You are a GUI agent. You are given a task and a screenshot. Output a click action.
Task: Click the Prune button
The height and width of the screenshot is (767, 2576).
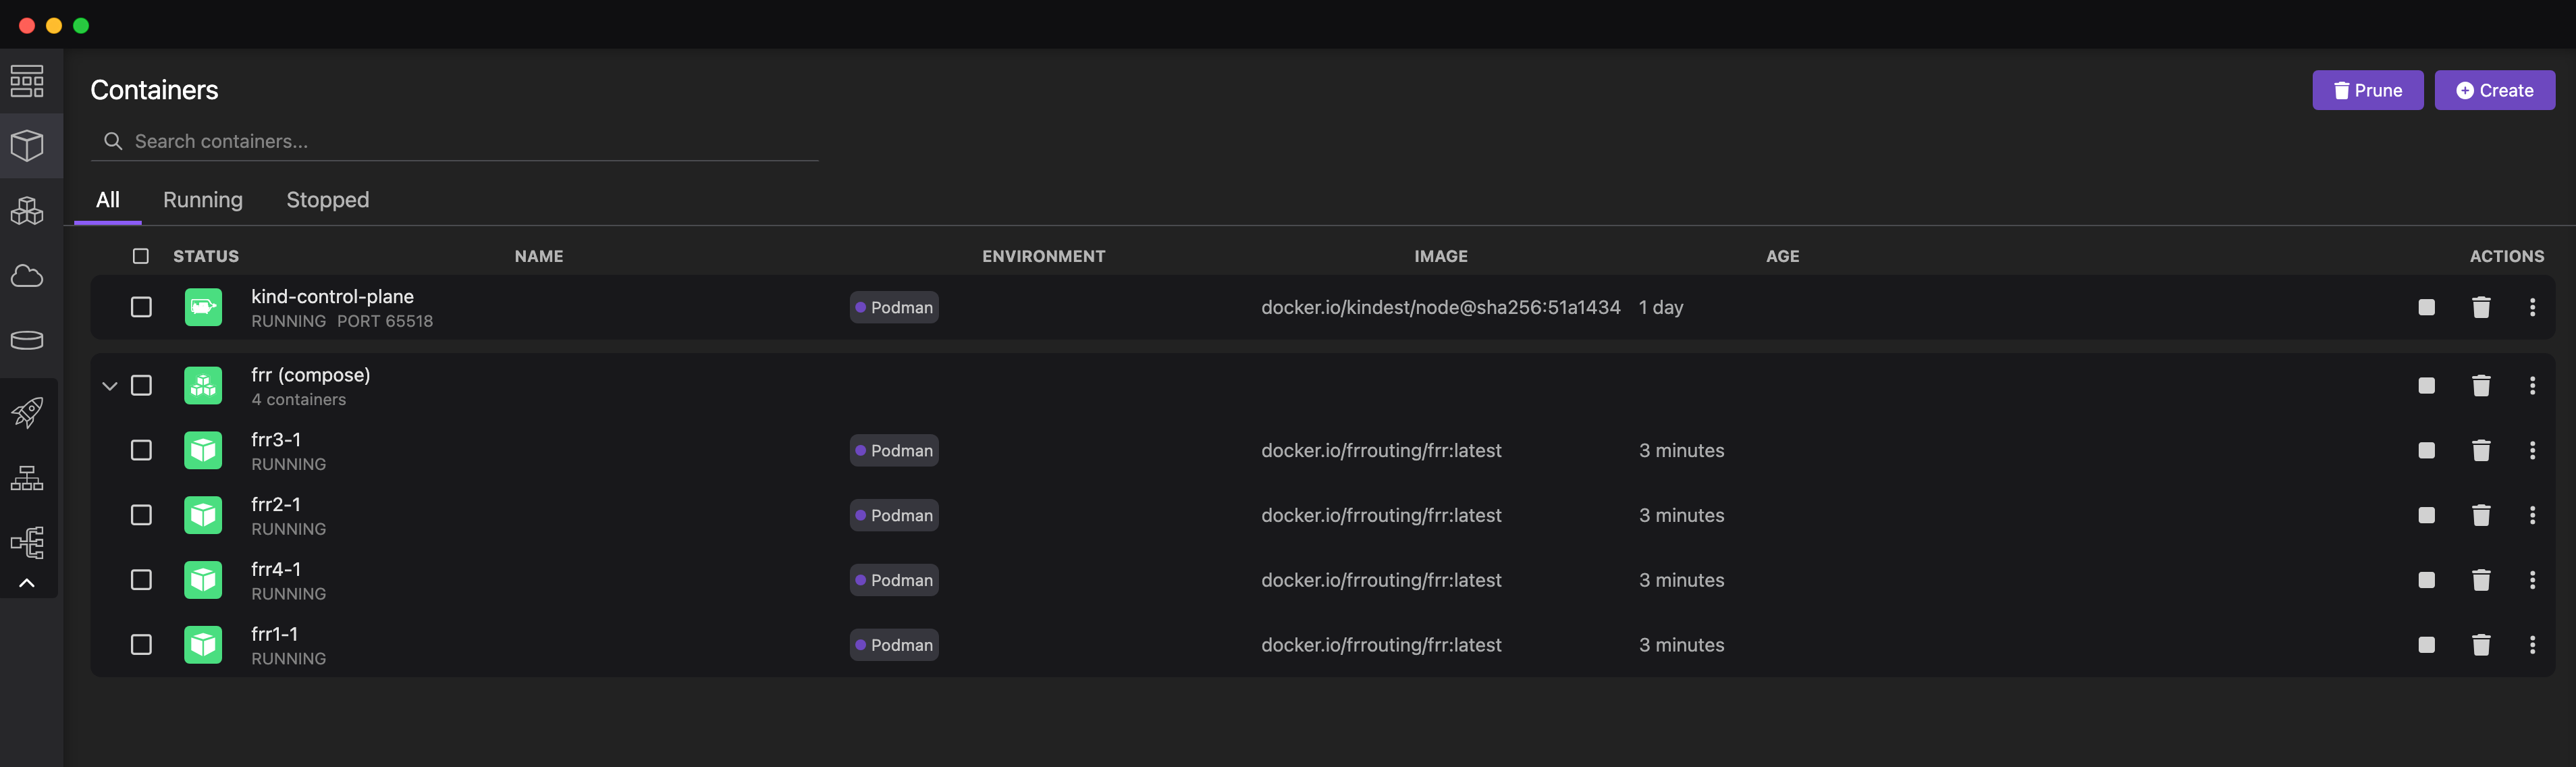tap(2367, 90)
